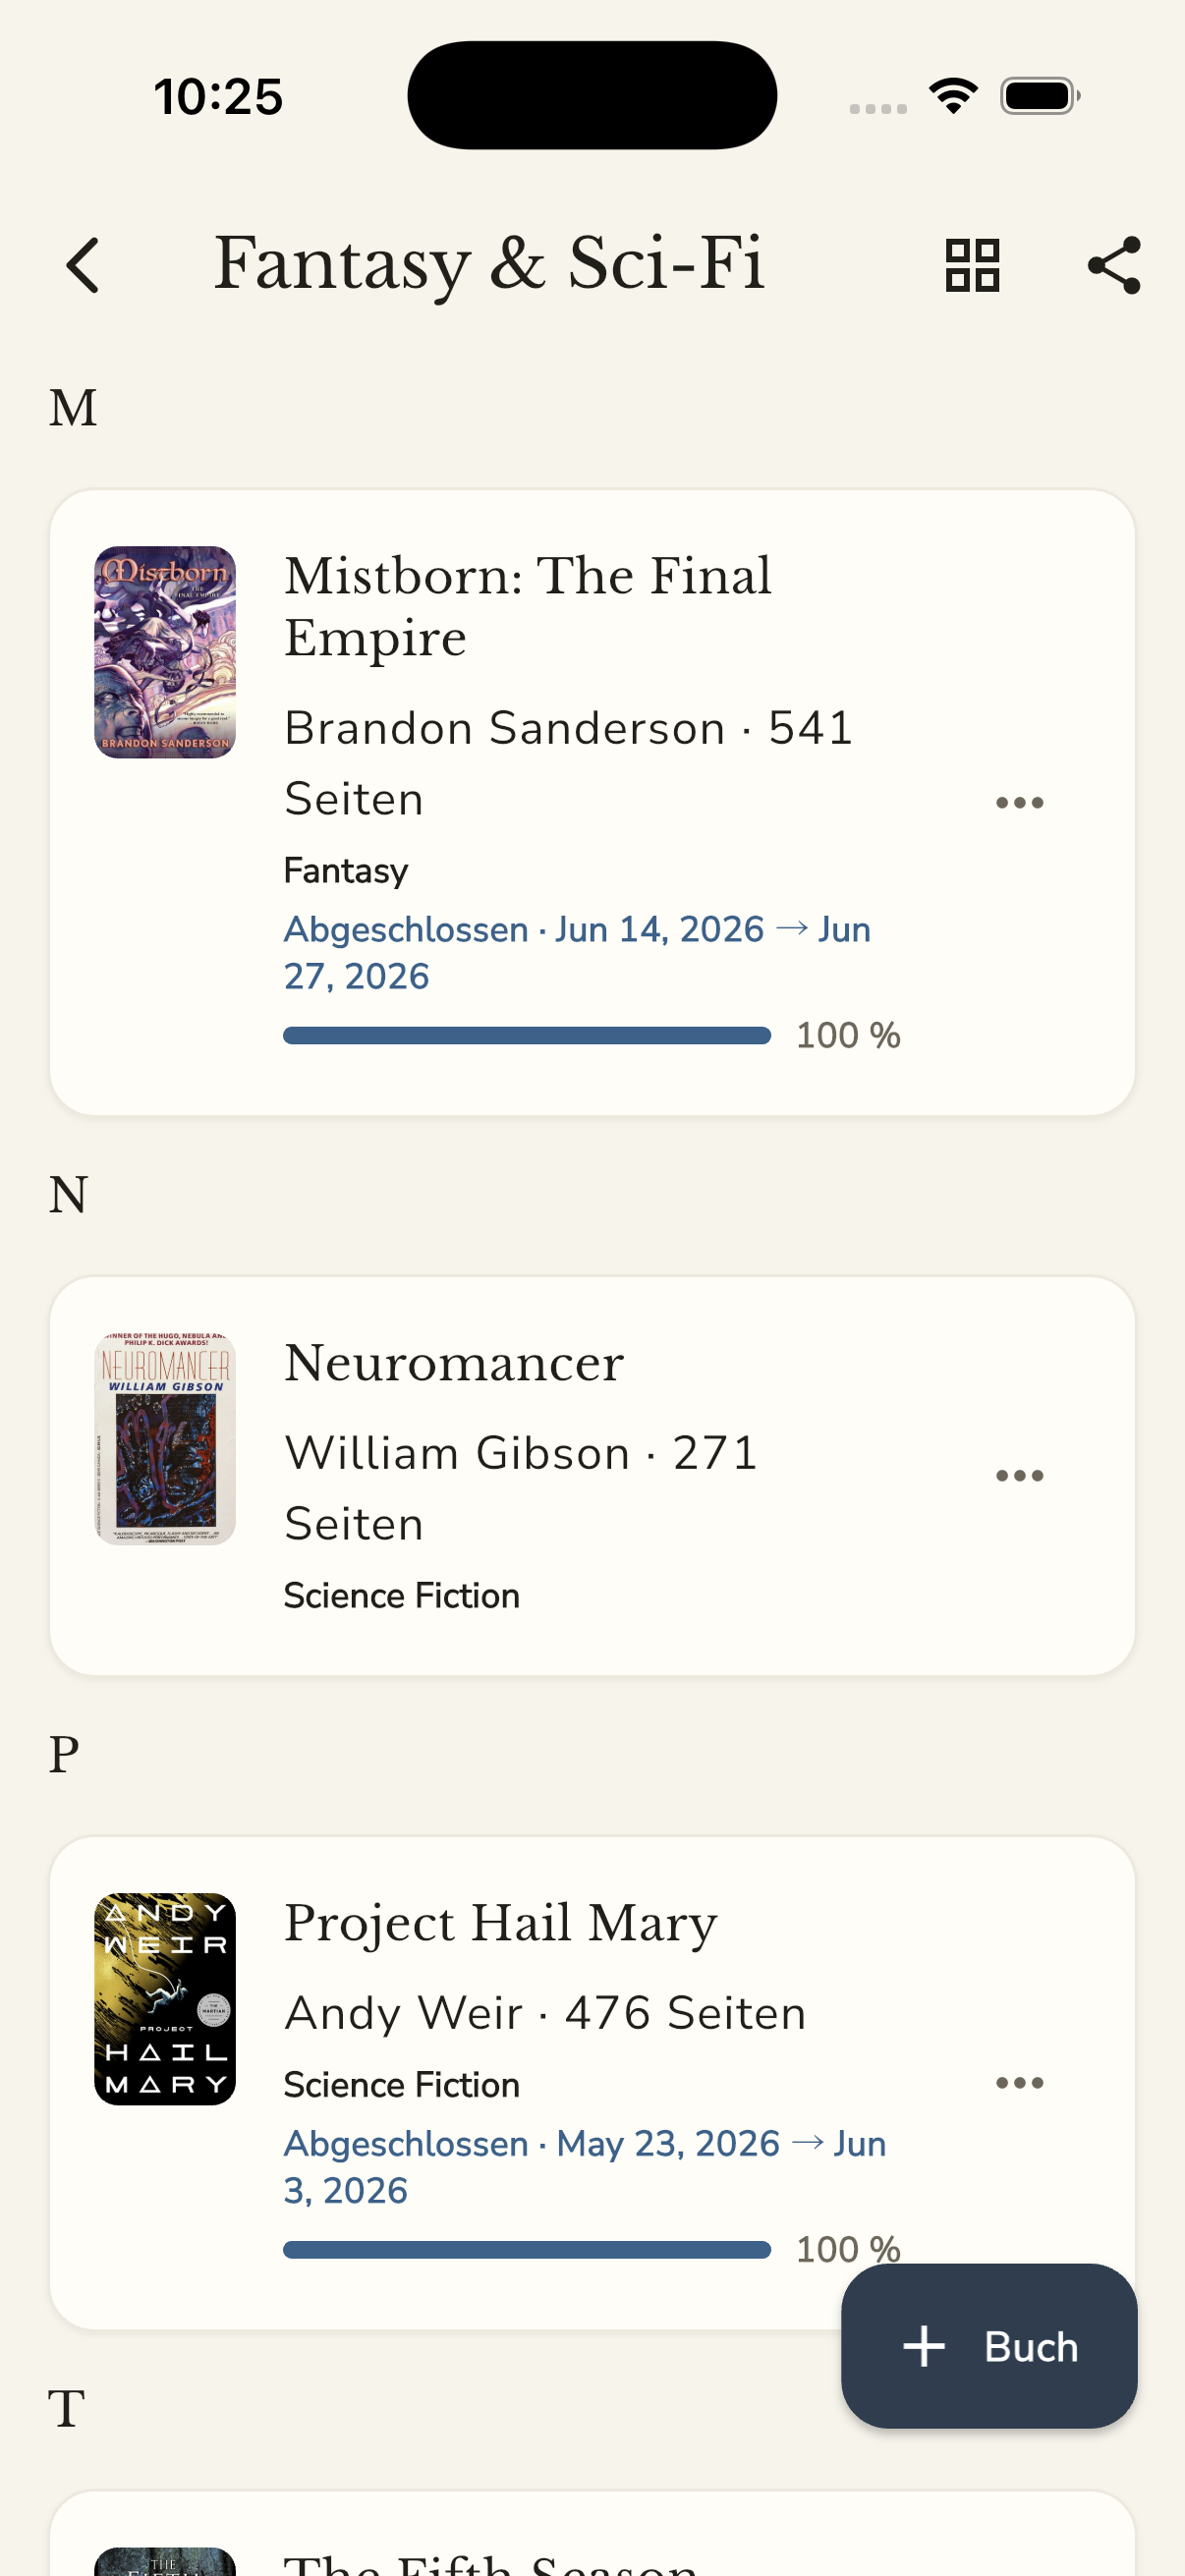The width and height of the screenshot is (1185, 2576).
Task: Open the Neuromancer cover thumbnail
Action: click(x=165, y=1438)
